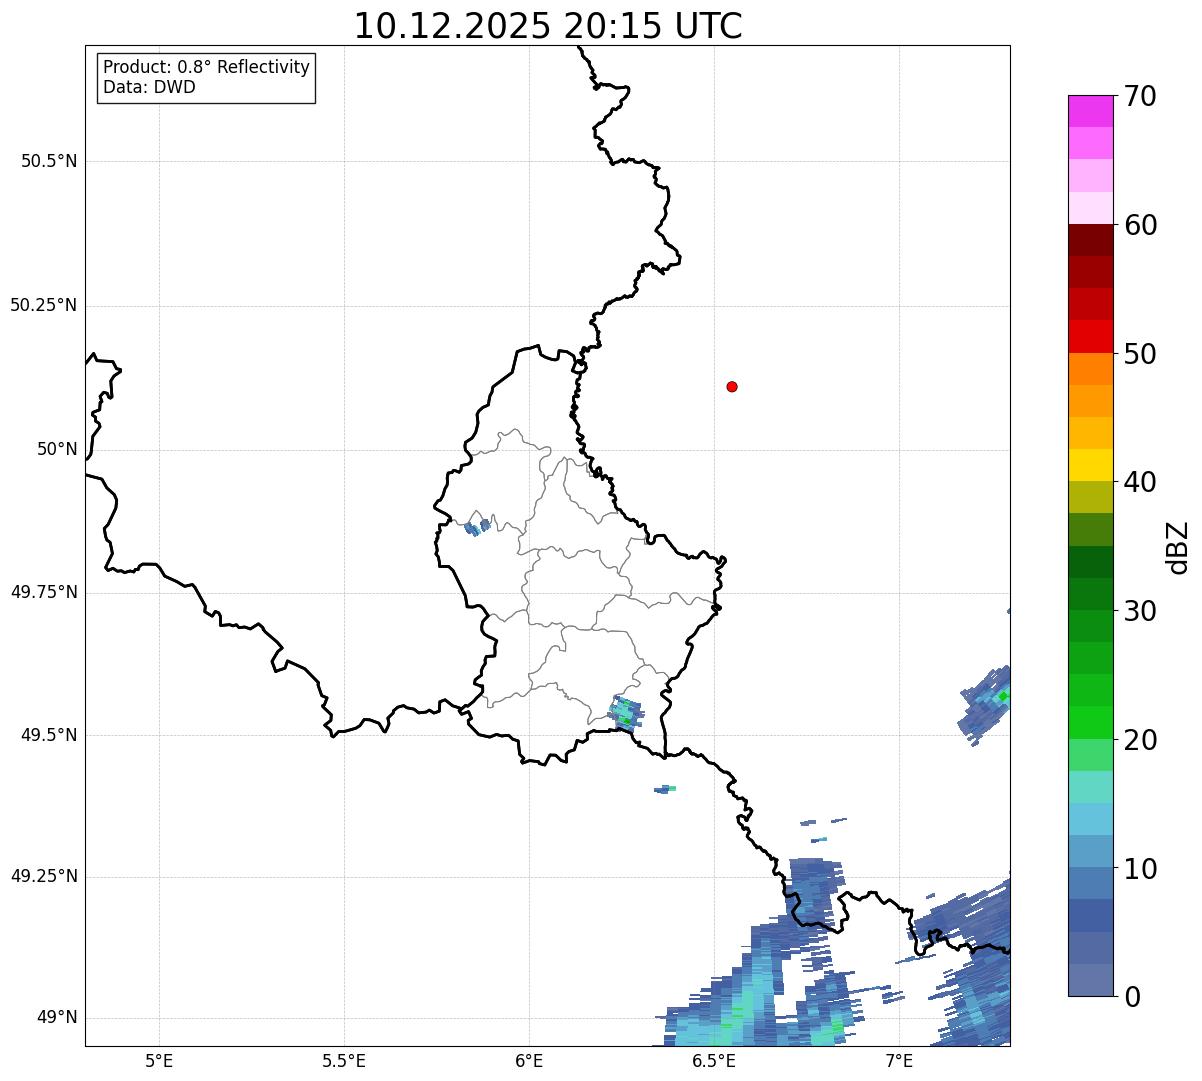The width and height of the screenshot is (1202, 1081).
Task: Pick the magenta swatch at top of colorbar
Action: 1090,111
